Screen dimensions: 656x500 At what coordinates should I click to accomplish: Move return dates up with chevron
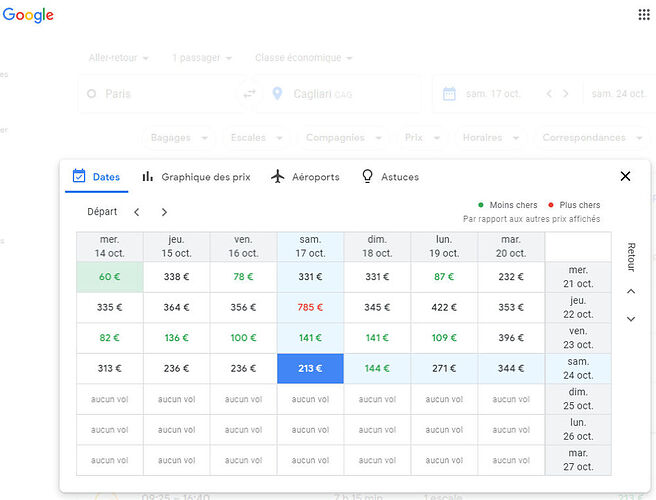click(x=631, y=291)
